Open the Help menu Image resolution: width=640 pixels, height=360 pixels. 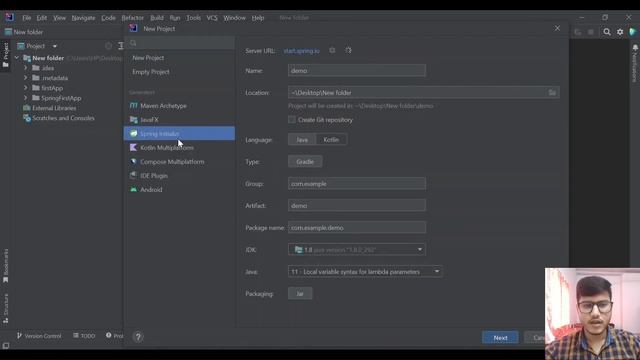point(258,18)
